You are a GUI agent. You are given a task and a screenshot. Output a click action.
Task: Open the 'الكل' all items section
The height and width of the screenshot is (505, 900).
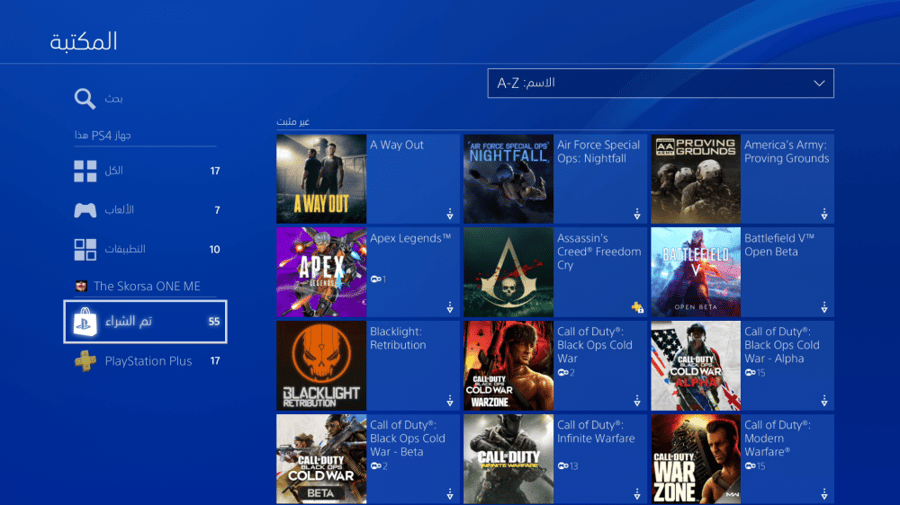pos(145,171)
